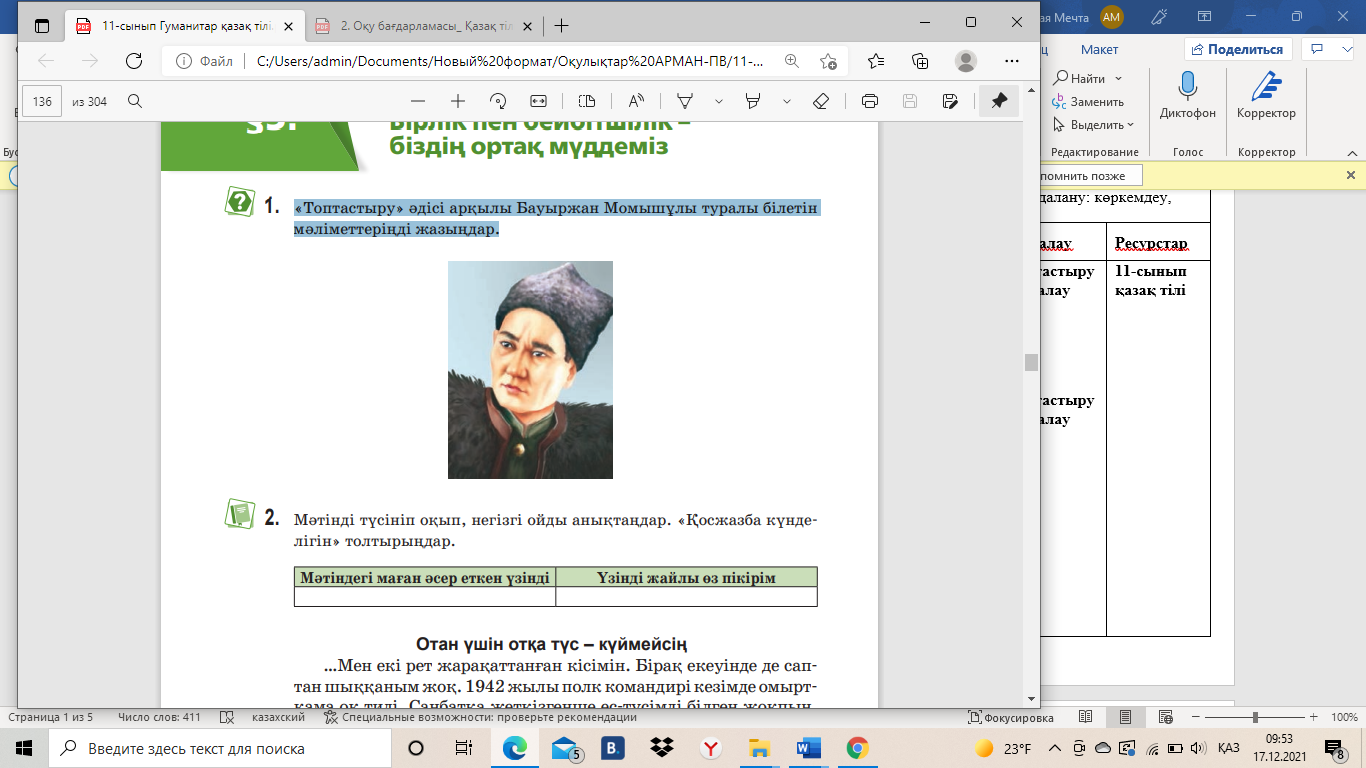Open the Draw tool options dropdown
This screenshot has width=1366, height=768.
[718, 101]
